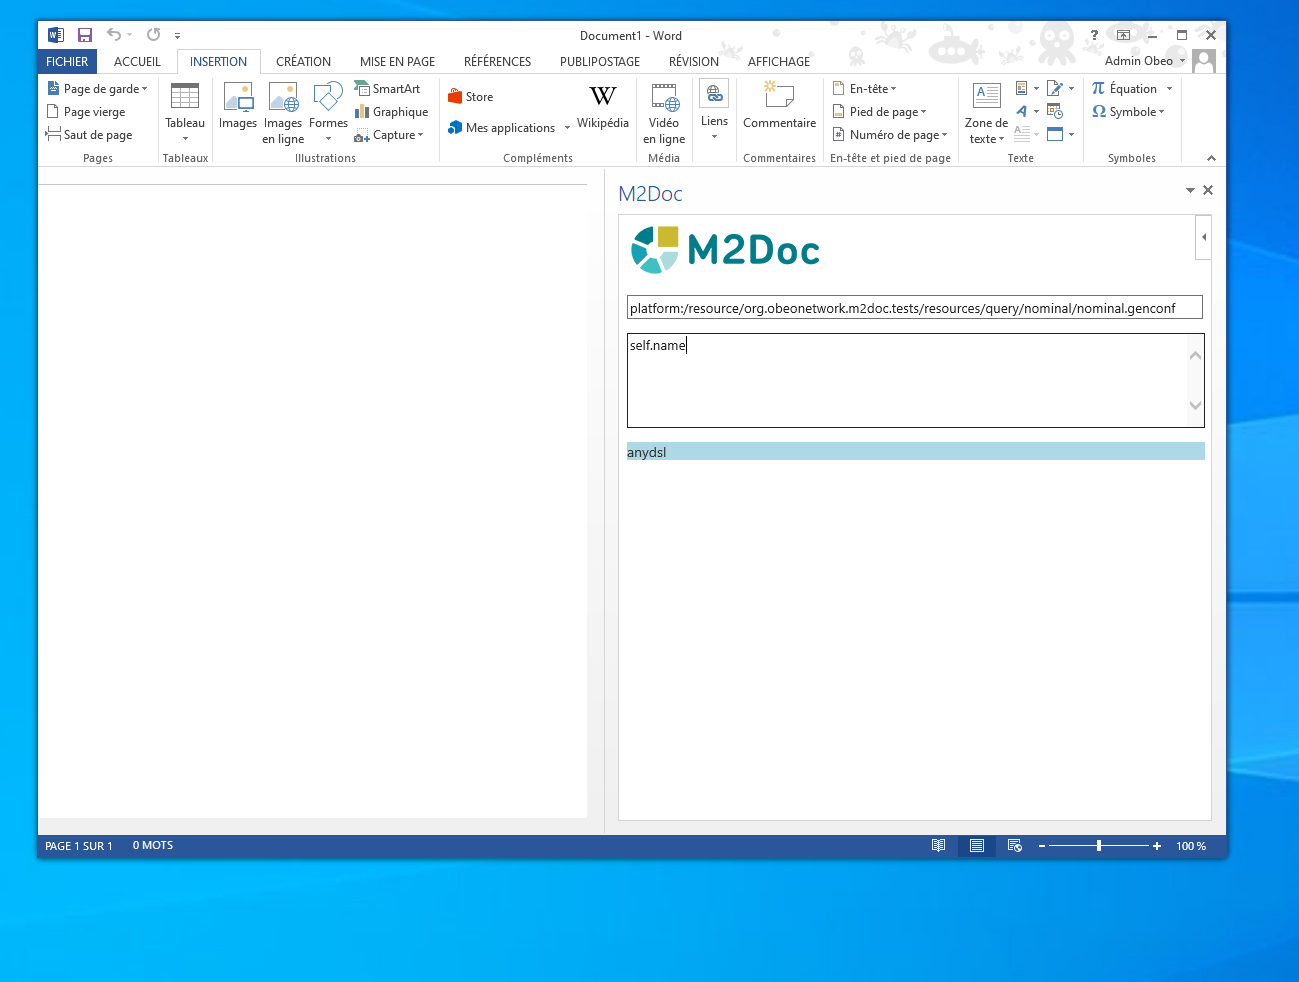
Task: Insert Images en ligne
Action: pyautogui.click(x=283, y=113)
